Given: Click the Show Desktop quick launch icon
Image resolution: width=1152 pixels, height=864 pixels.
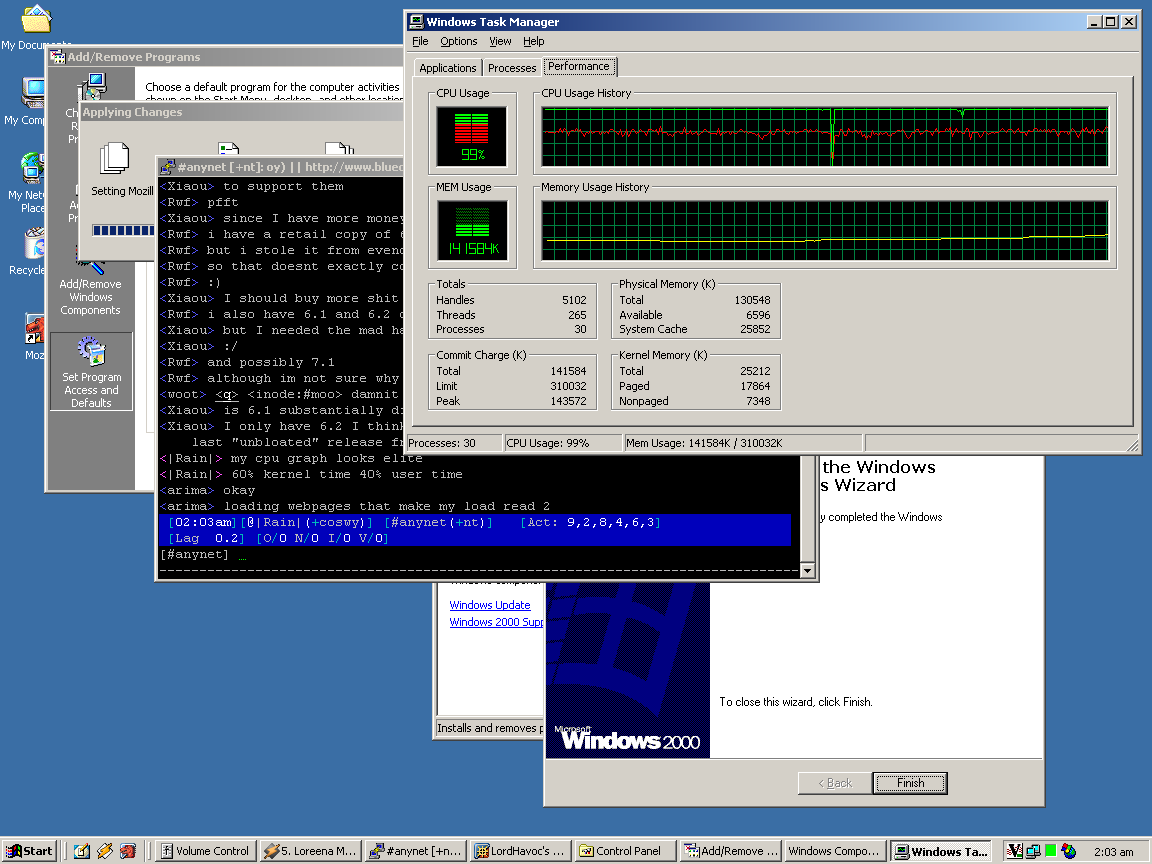Looking at the screenshot, I should (82, 851).
